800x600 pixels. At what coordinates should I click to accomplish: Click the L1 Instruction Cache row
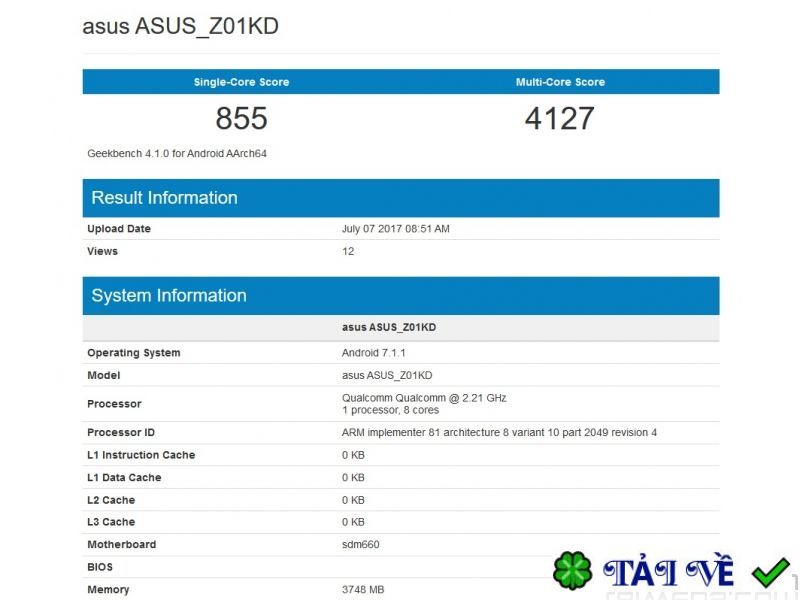coord(400,454)
